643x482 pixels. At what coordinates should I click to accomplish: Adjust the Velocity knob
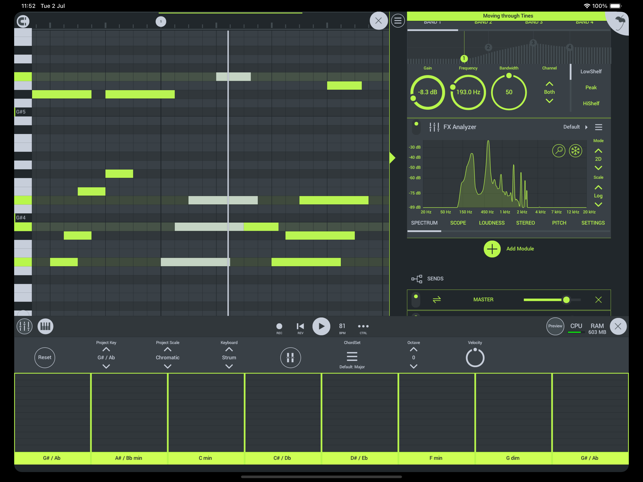pyautogui.click(x=475, y=358)
